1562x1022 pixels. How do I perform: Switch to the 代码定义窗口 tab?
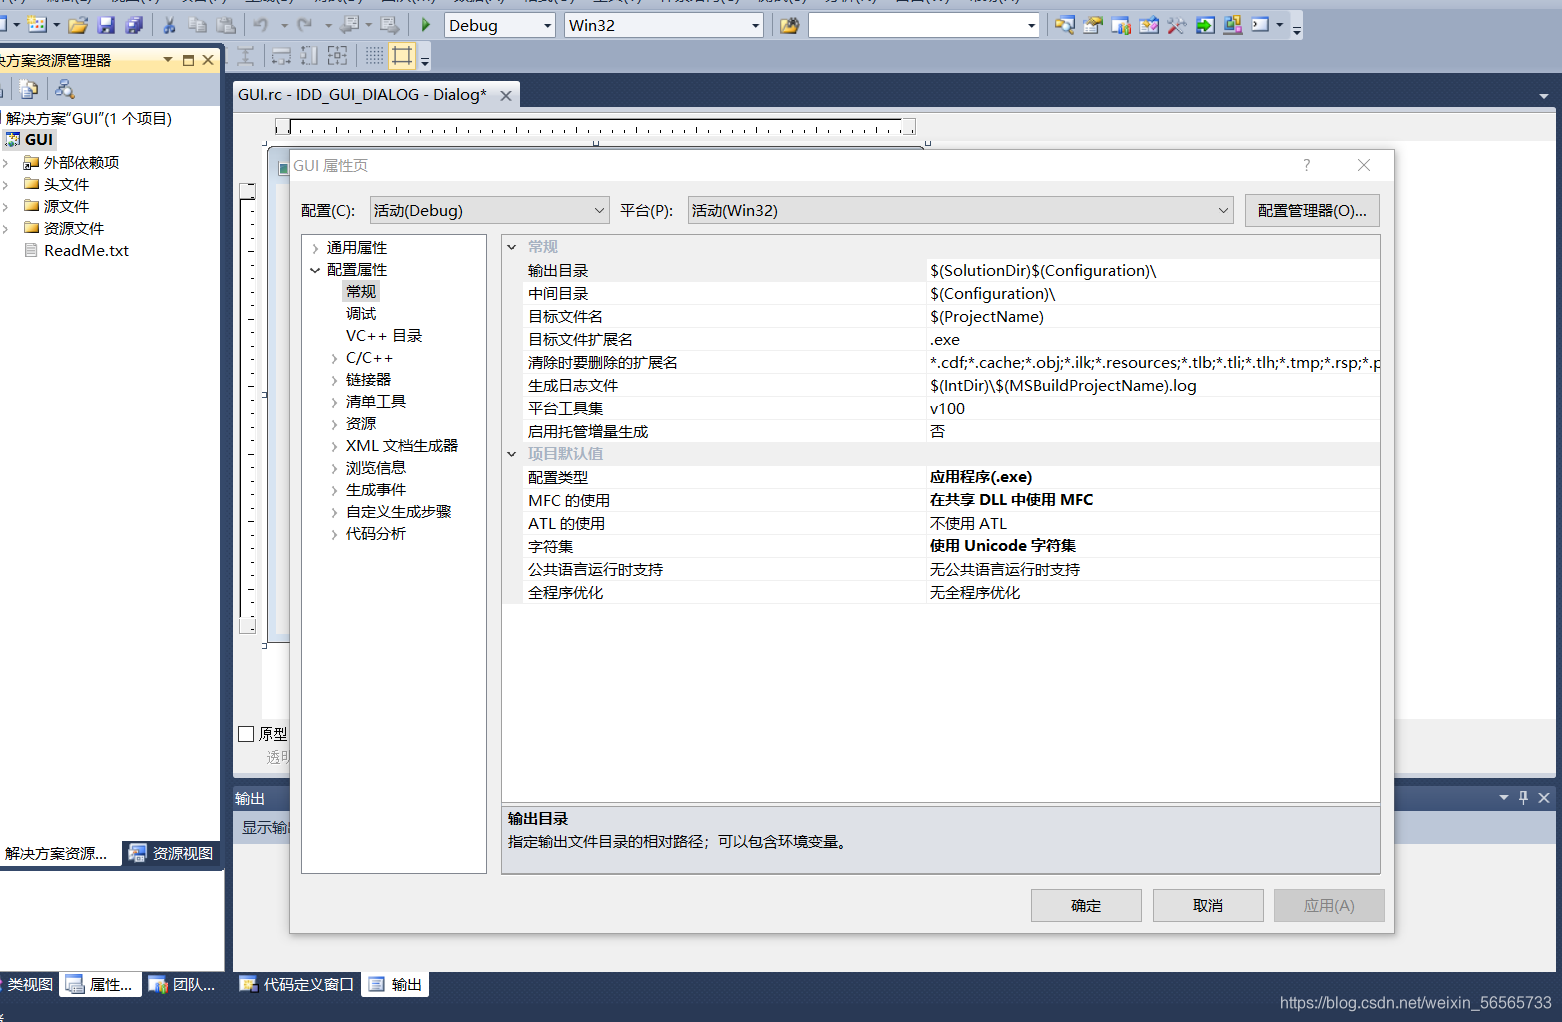click(x=297, y=984)
